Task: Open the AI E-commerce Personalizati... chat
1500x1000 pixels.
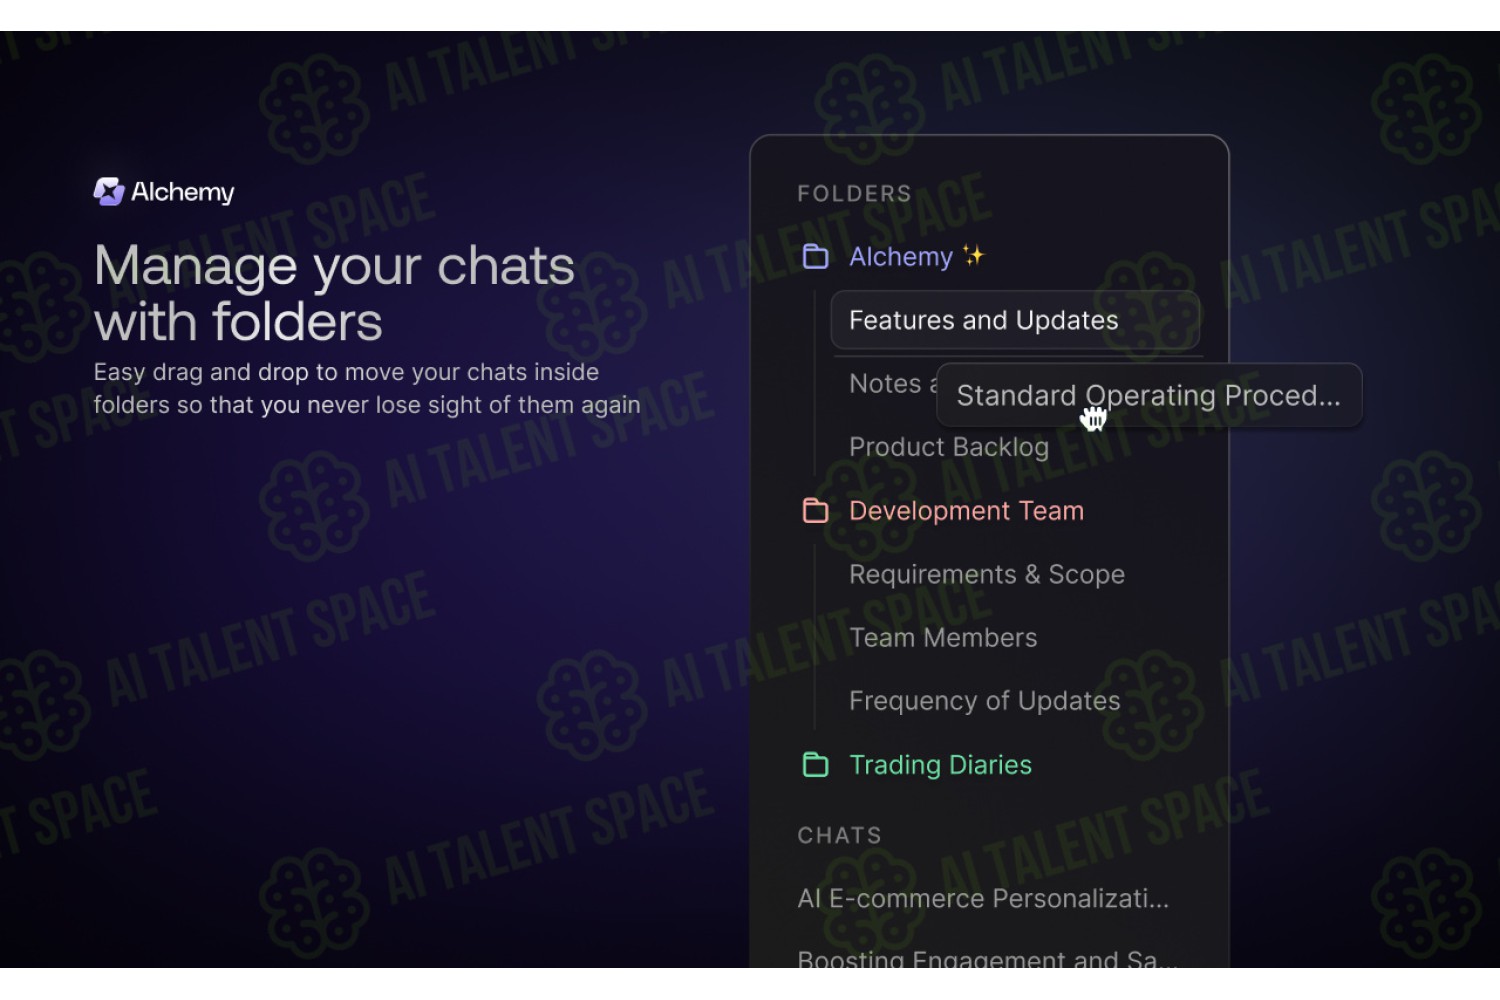Action: (x=983, y=899)
